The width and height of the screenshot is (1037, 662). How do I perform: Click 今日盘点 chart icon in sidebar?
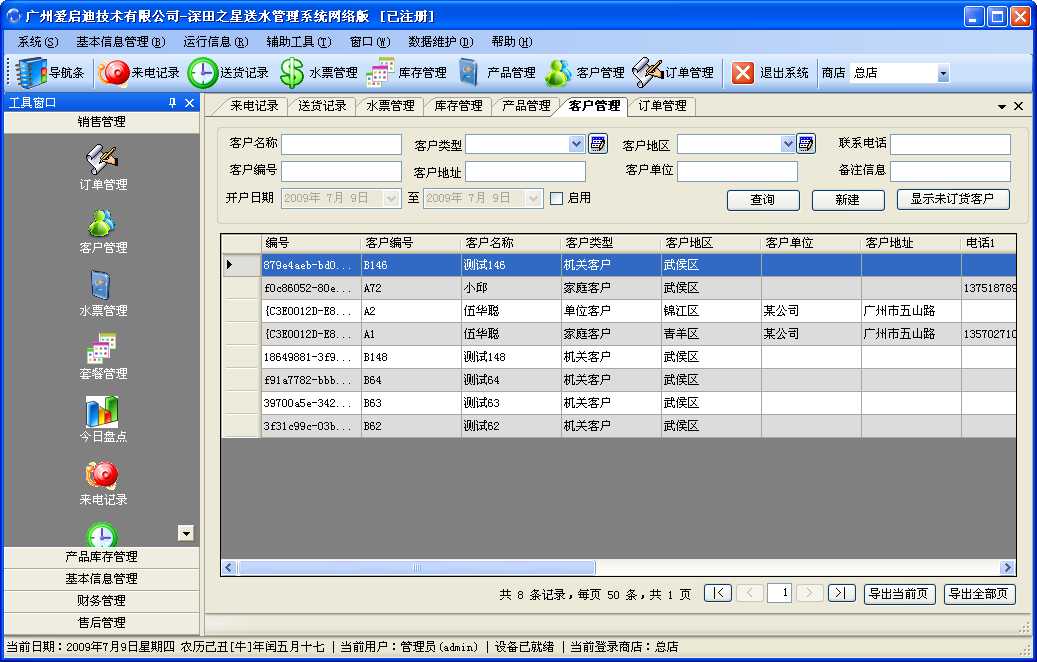coord(103,420)
